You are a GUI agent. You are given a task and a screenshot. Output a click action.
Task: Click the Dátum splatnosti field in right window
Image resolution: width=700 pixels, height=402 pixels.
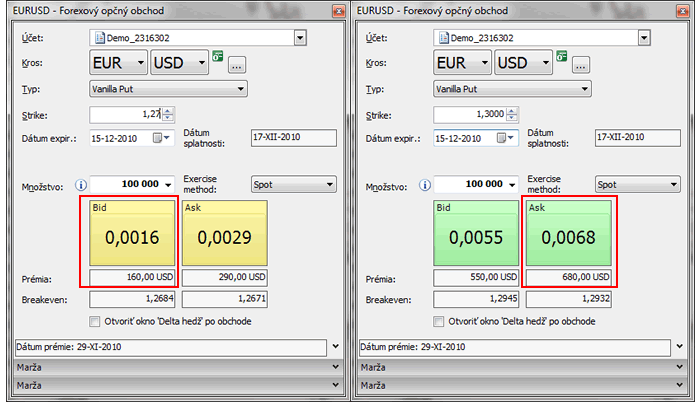pyautogui.click(x=638, y=138)
